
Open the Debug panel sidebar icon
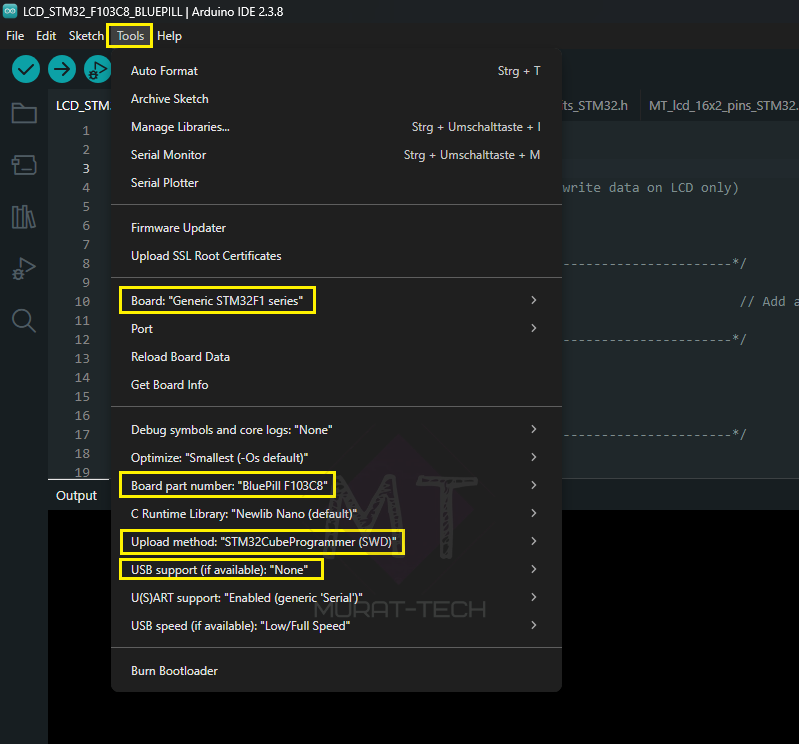24,269
